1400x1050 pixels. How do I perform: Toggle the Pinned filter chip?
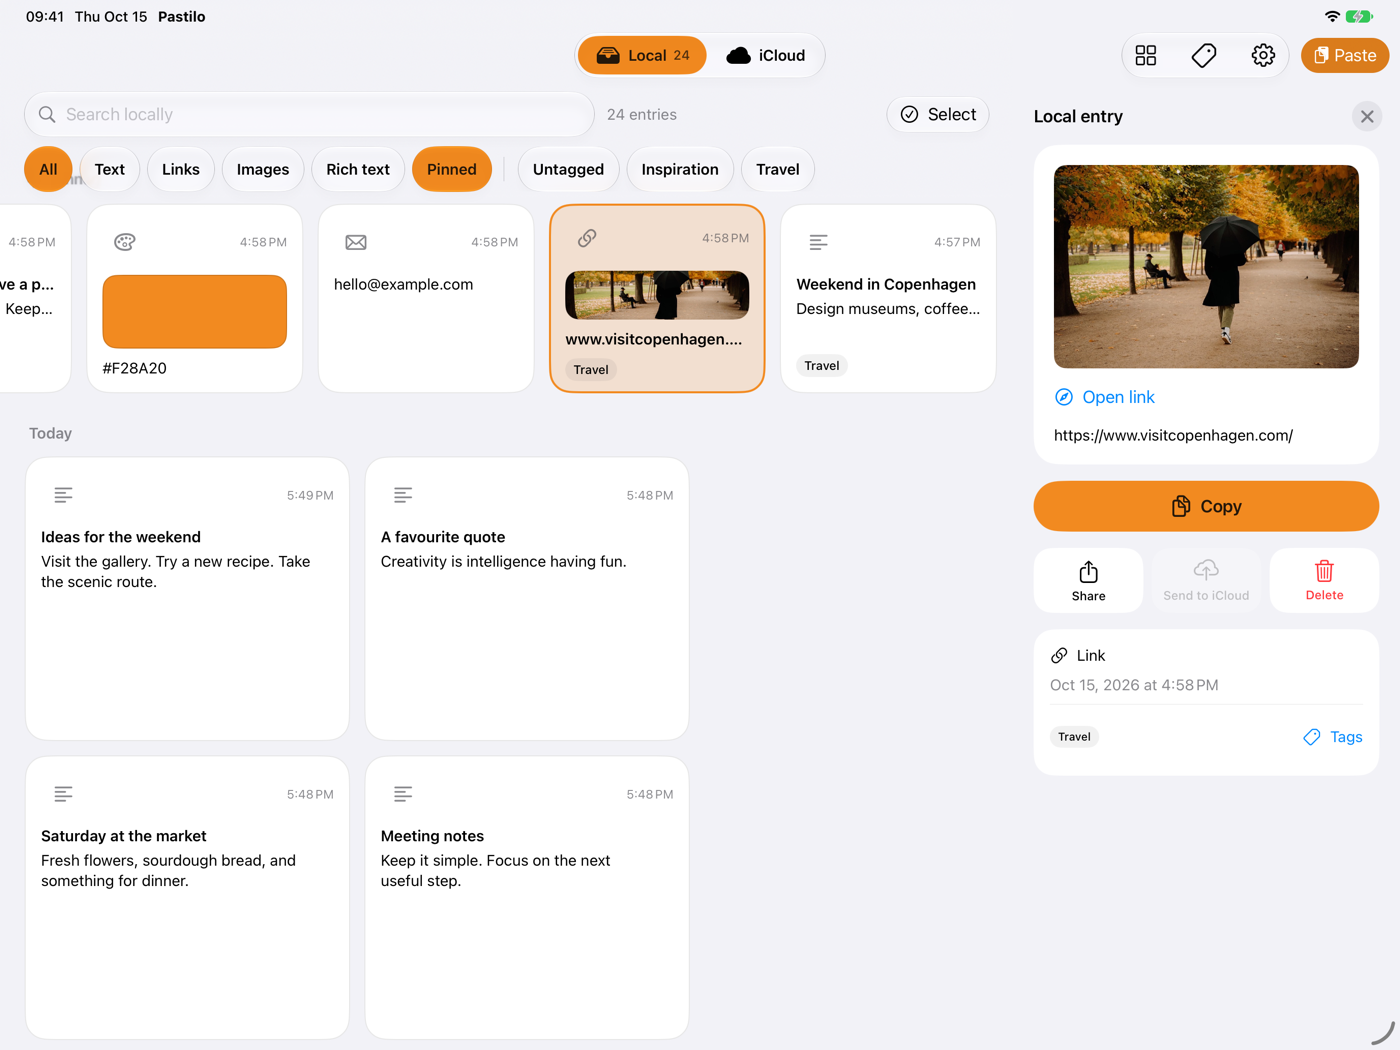[452, 170]
